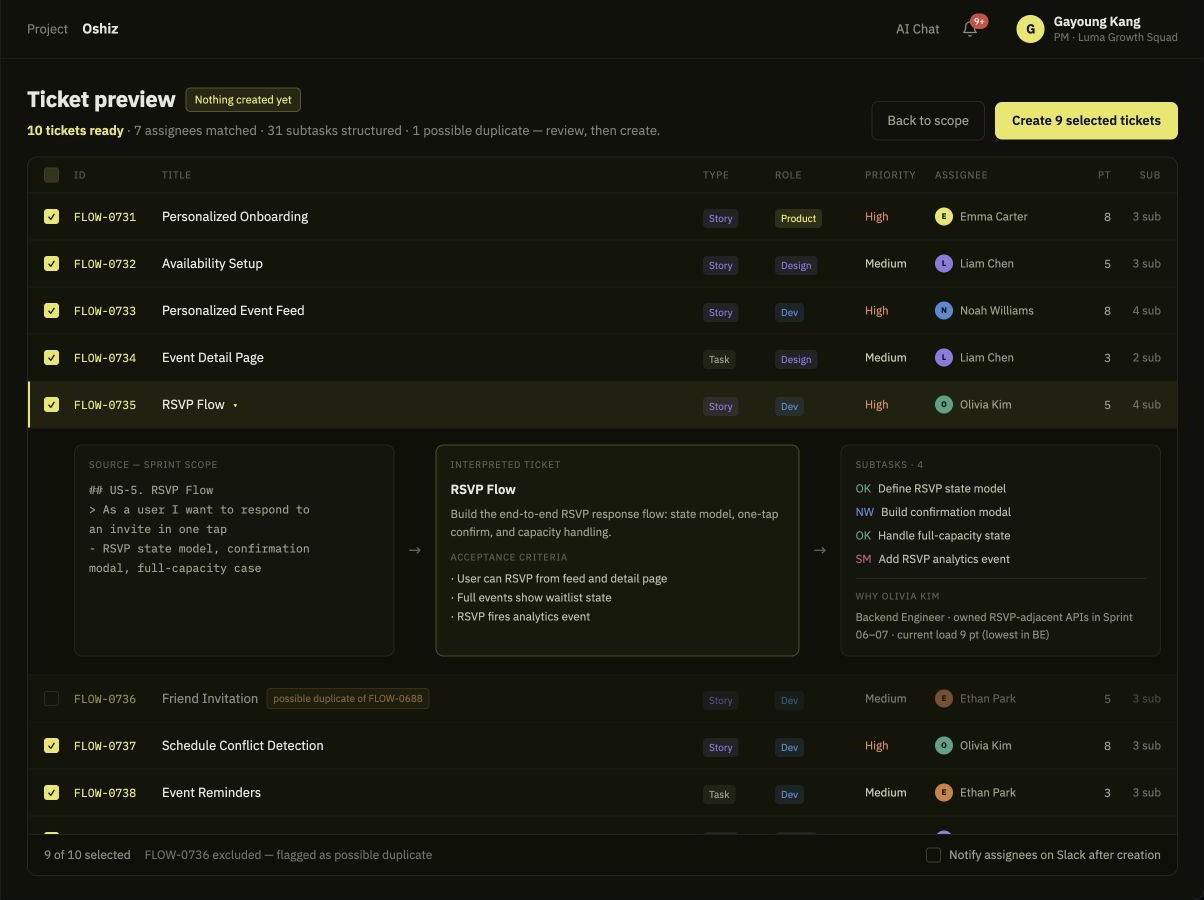Viewport: 1204px width, 900px height.
Task: Click the FLOW-0737 ticket ID
Action: coord(105,746)
